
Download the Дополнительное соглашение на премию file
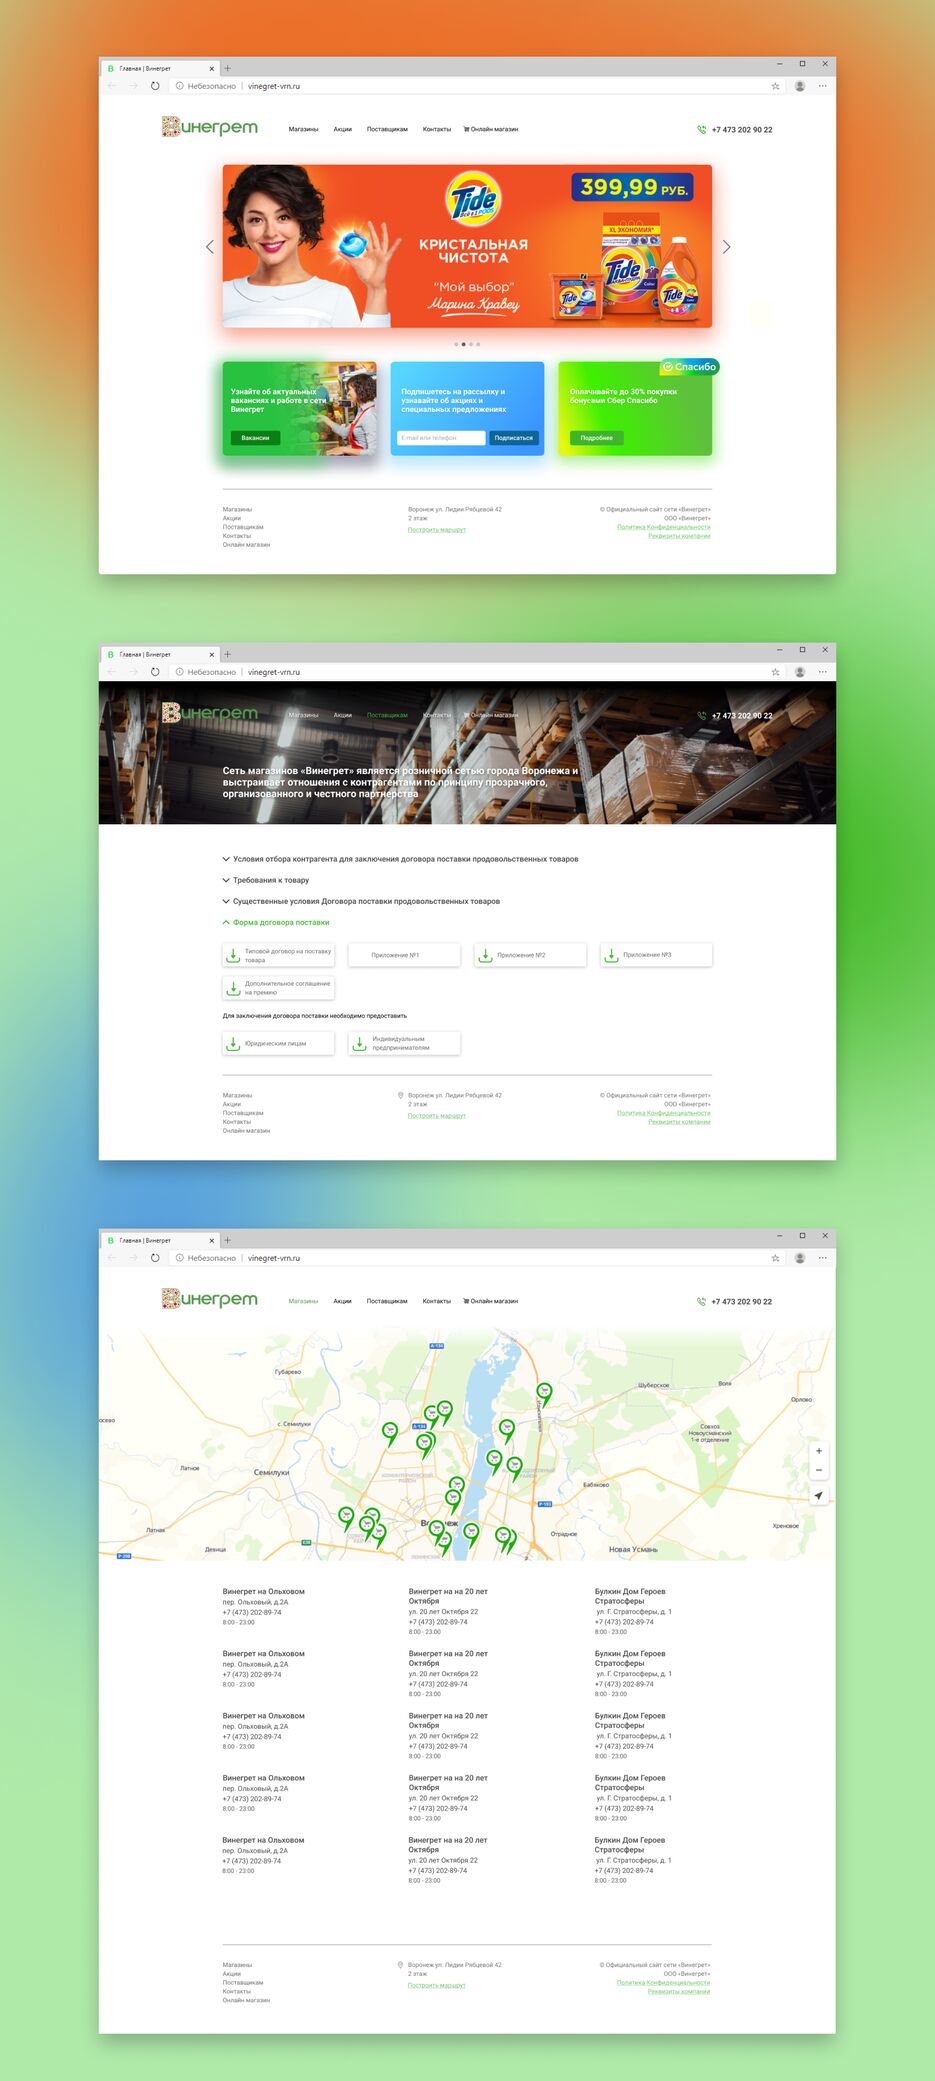(x=278, y=988)
